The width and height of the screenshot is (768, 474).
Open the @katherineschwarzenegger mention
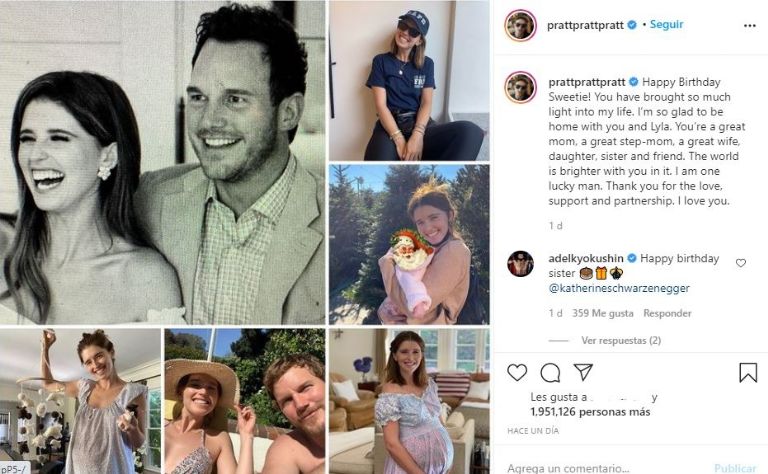point(619,288)
